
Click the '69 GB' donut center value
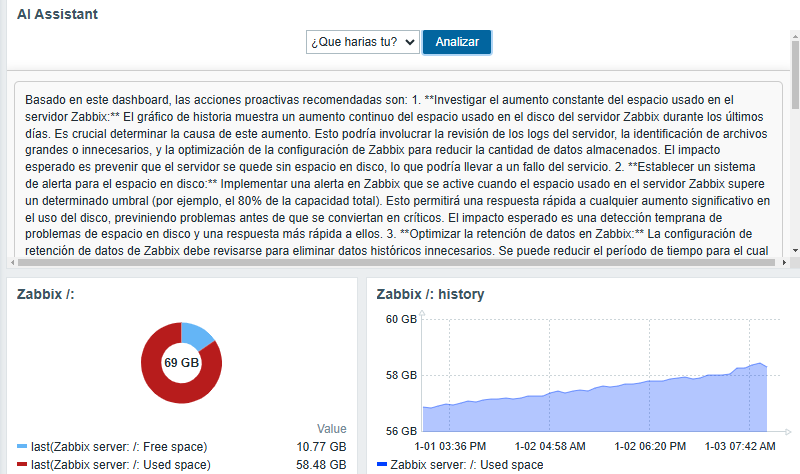[181, 363]
